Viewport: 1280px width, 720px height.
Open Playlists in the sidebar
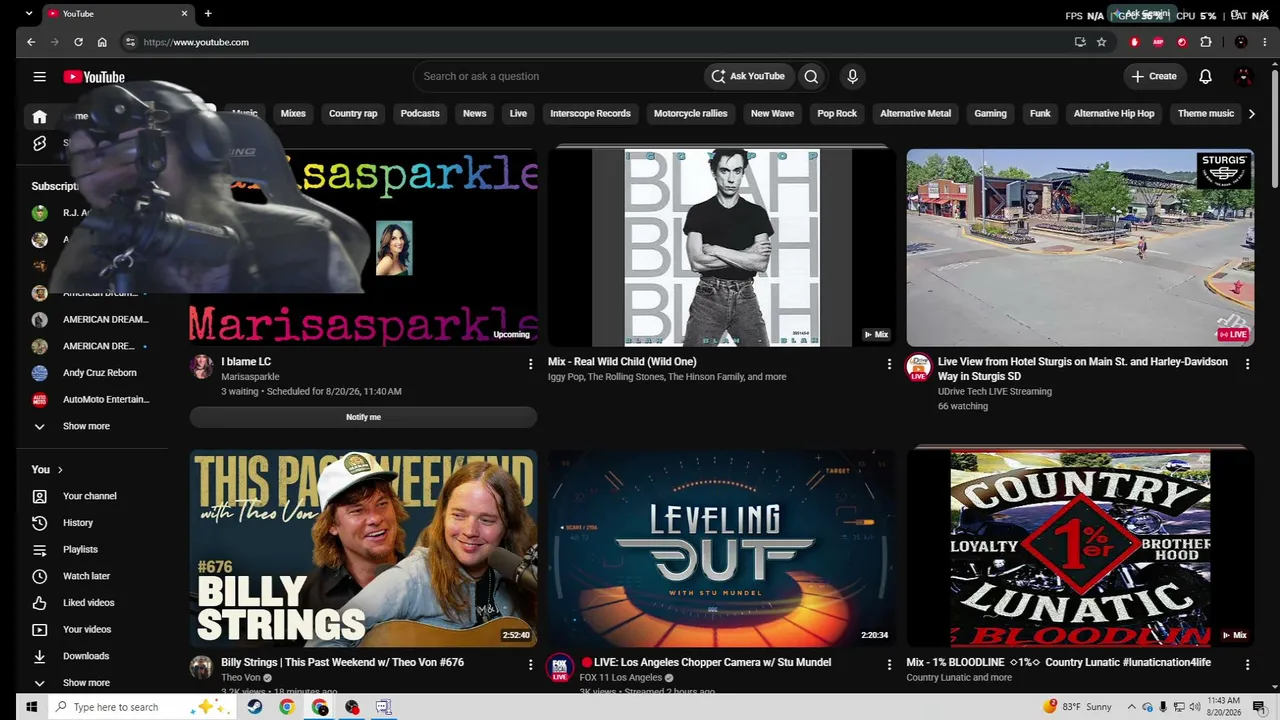pos(80,549)
